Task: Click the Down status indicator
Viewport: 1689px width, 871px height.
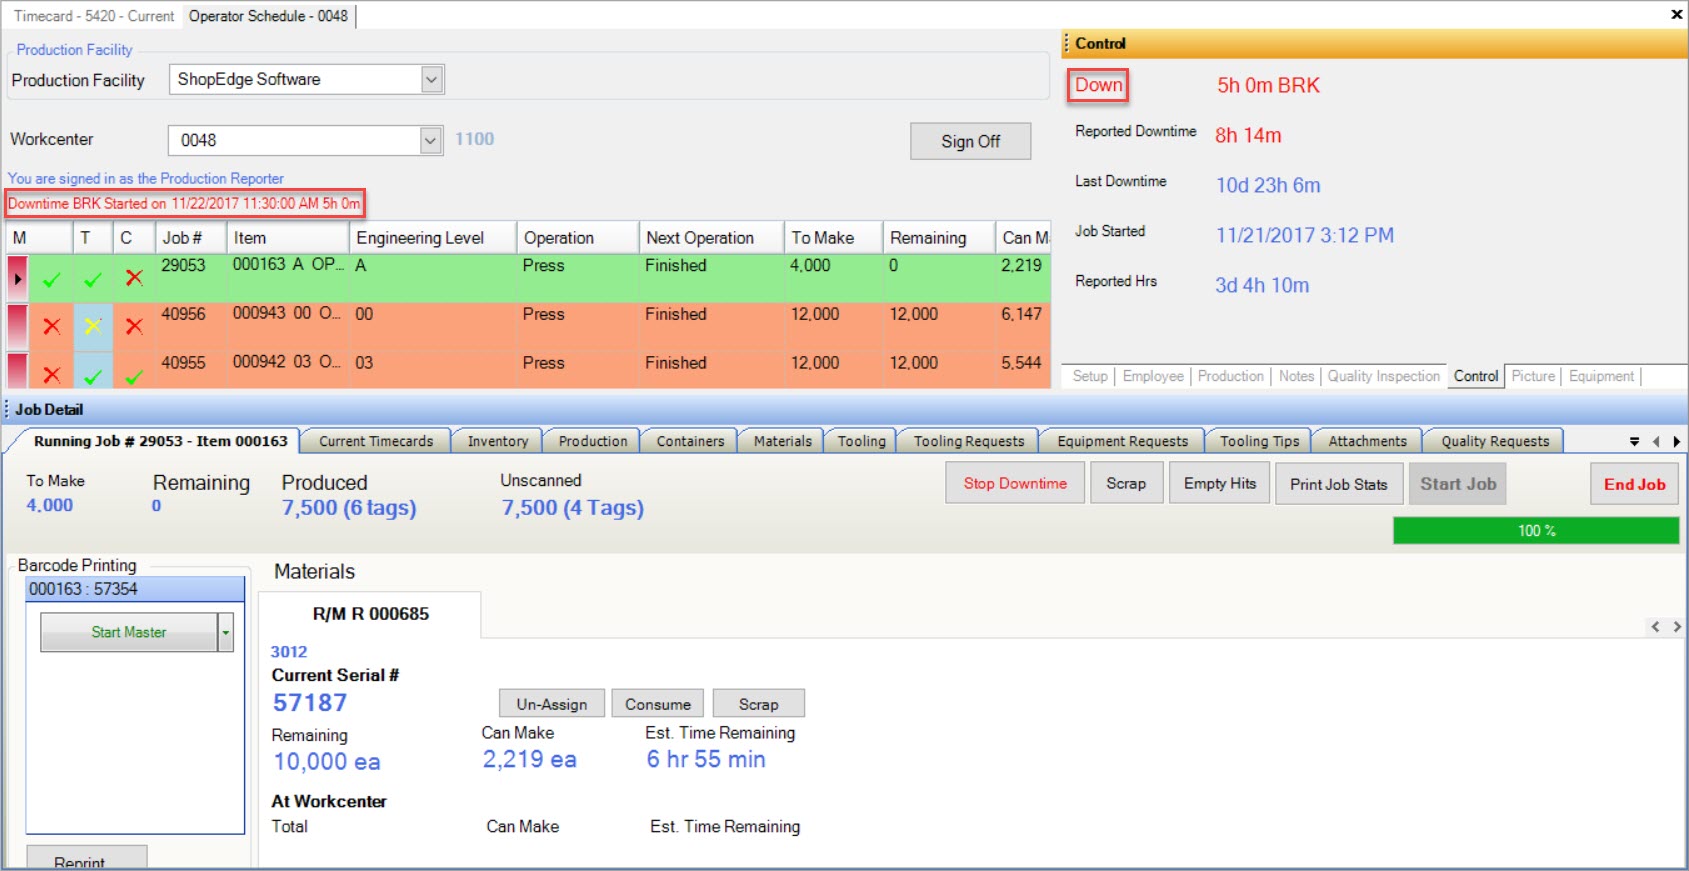Action: coord(1098,85)
